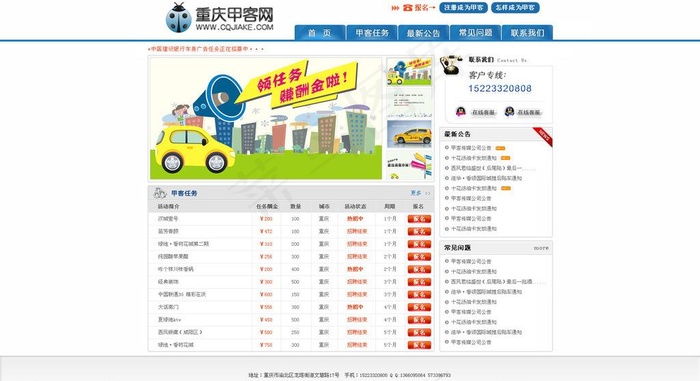The image size is (700, 381).
Task: Click 在线客服 next to blue QQ icon
Action: tap(529, 112)
